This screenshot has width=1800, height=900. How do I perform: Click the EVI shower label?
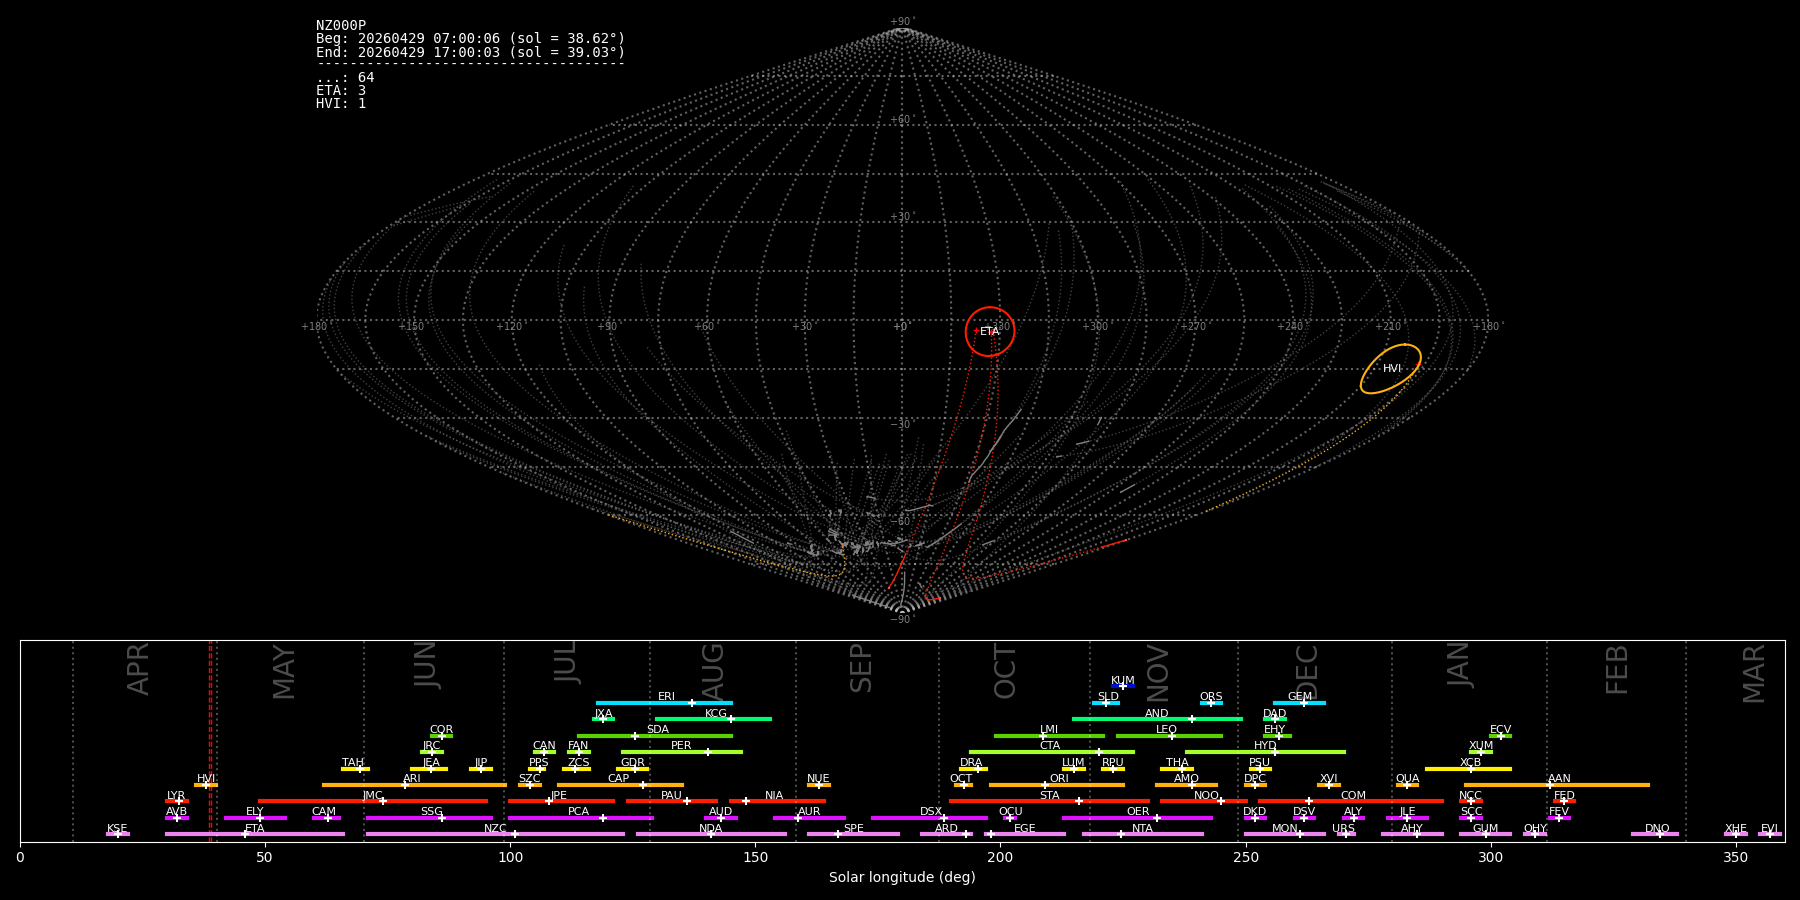coord(1769,829)
